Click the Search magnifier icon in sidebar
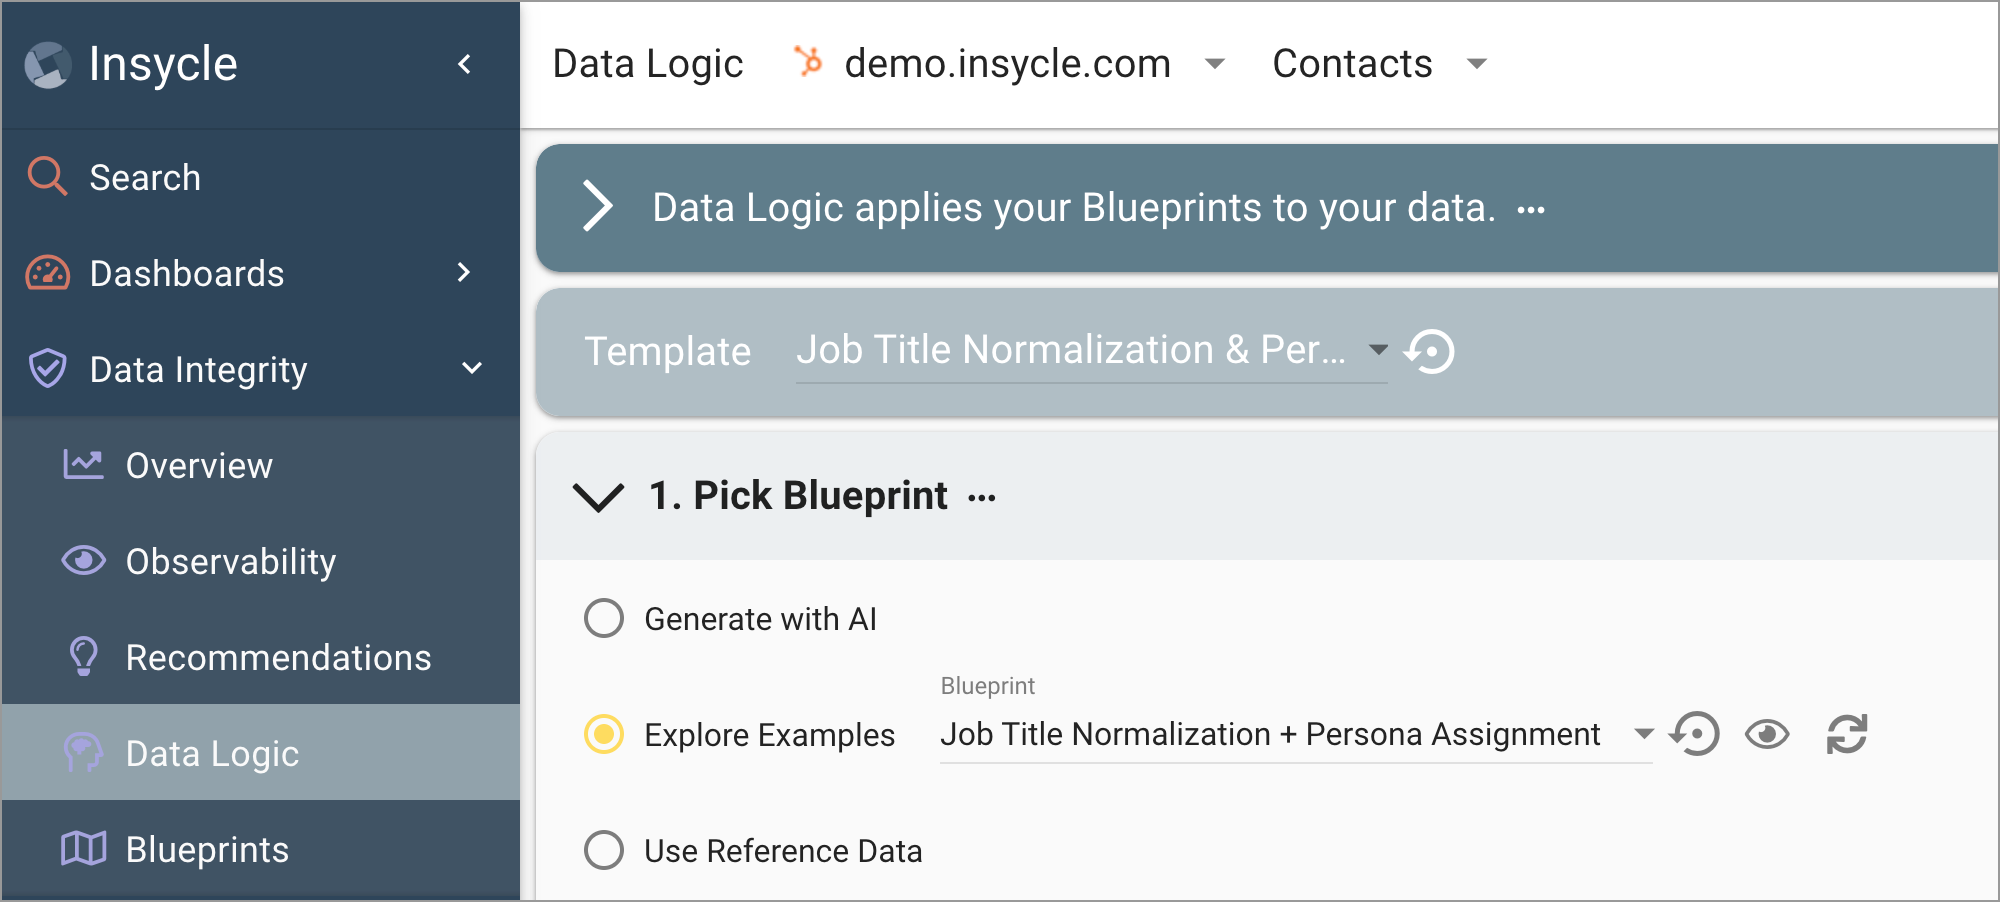The height and width of the screenshot is (902, 2000). tap(47, 177)
